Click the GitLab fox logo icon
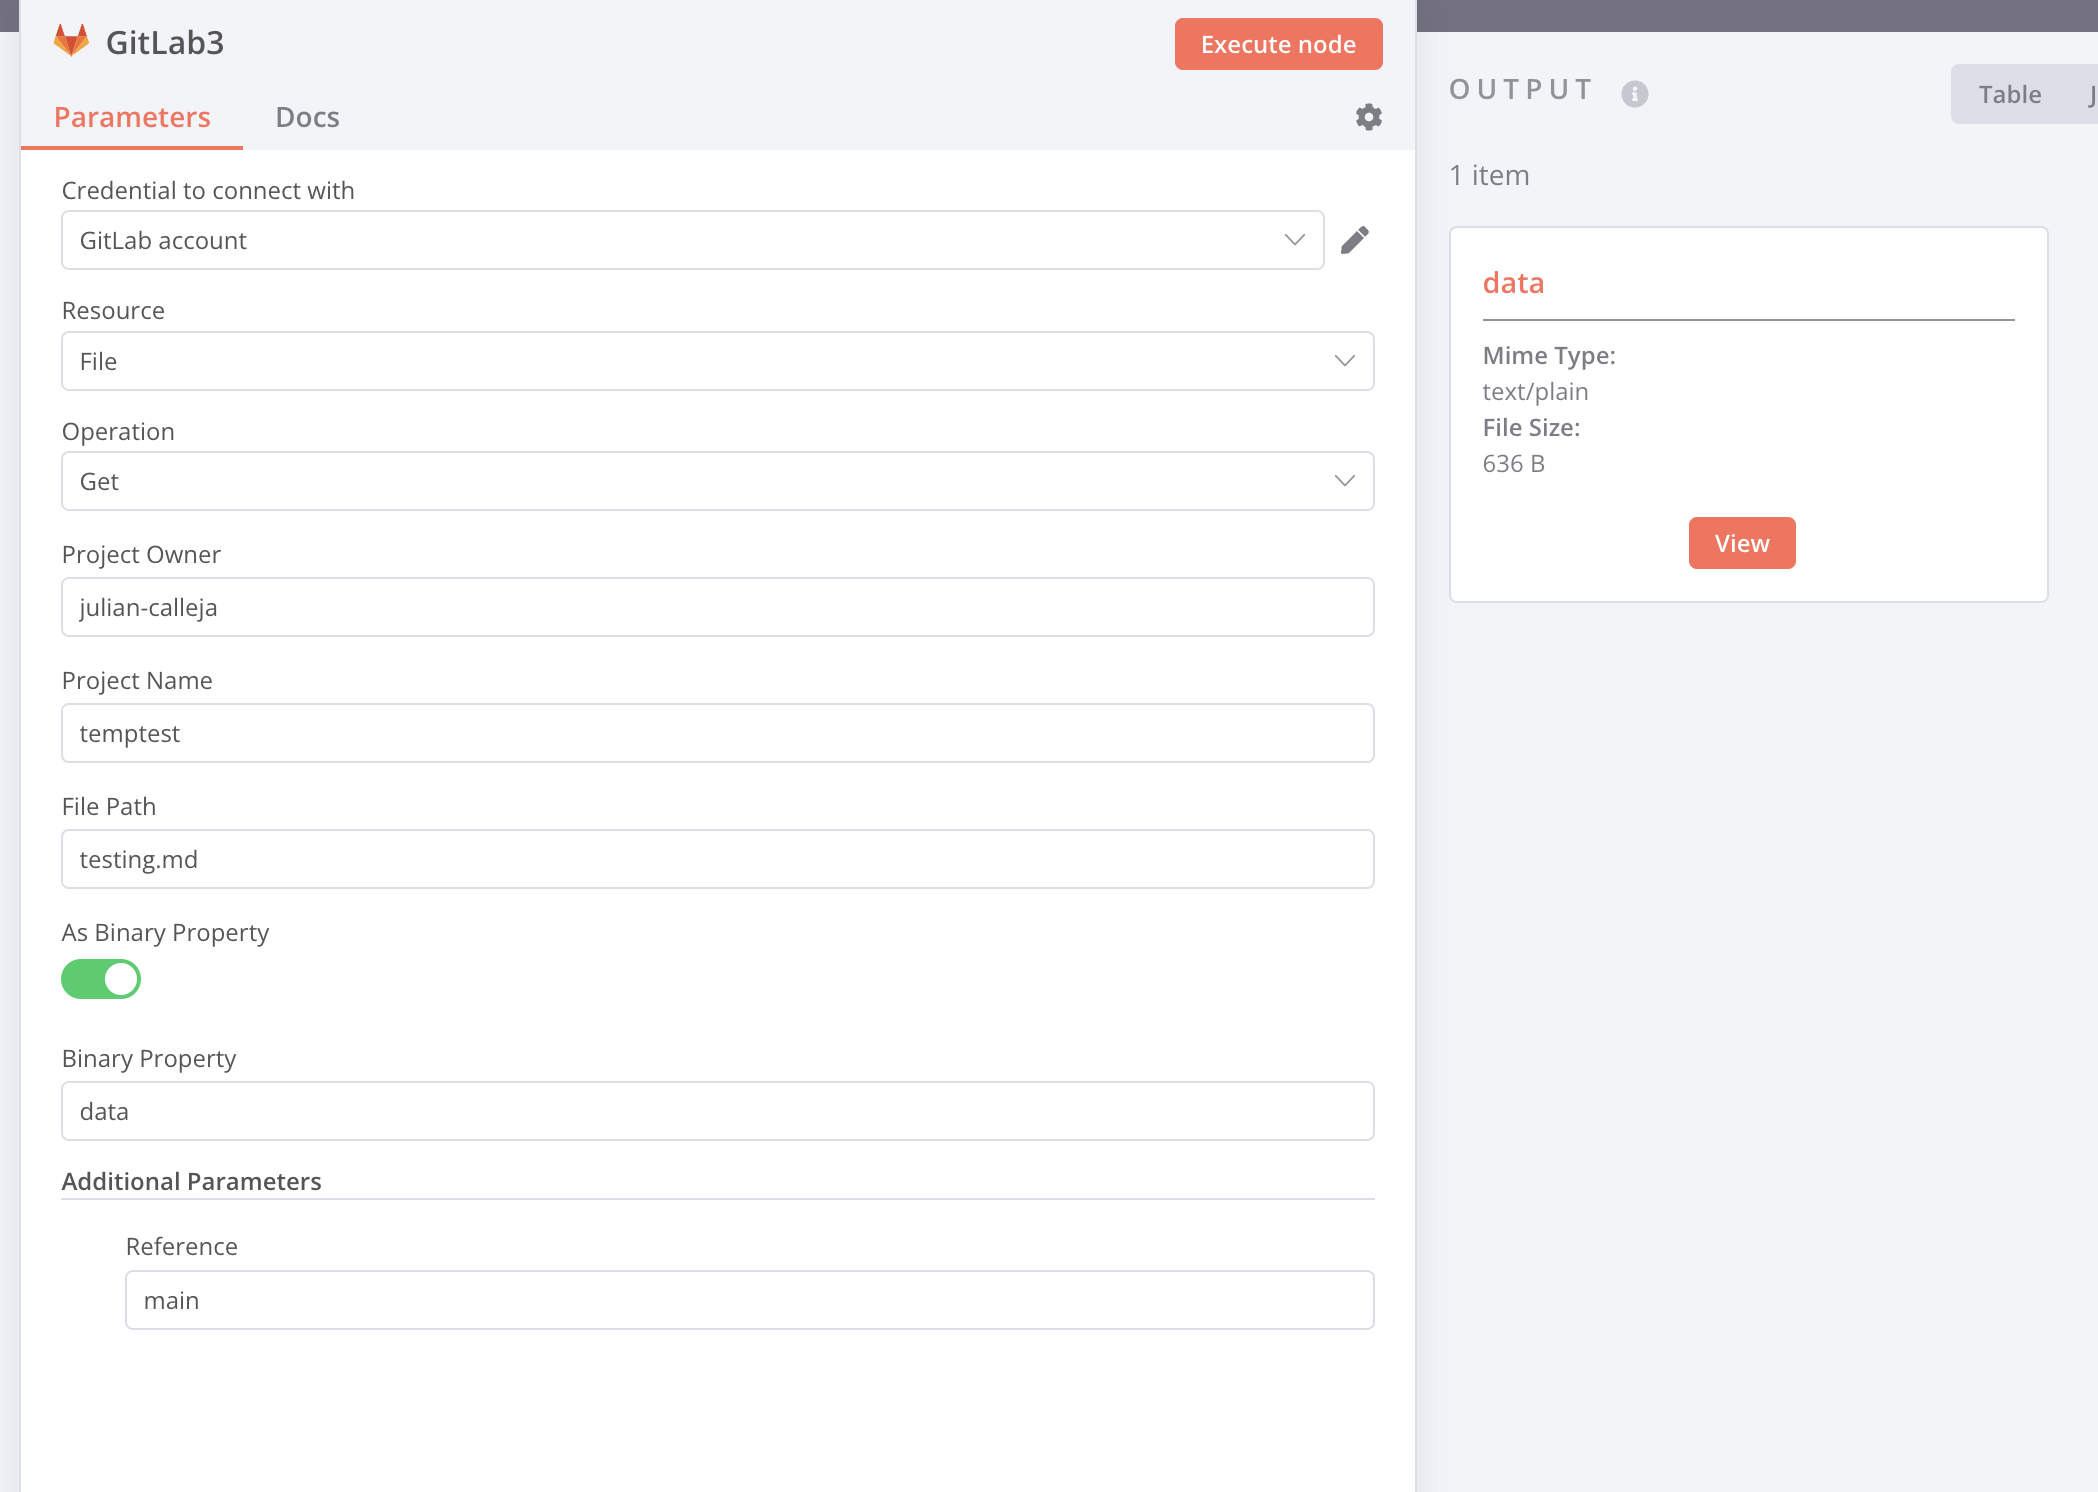 click(x=71, y=41)
